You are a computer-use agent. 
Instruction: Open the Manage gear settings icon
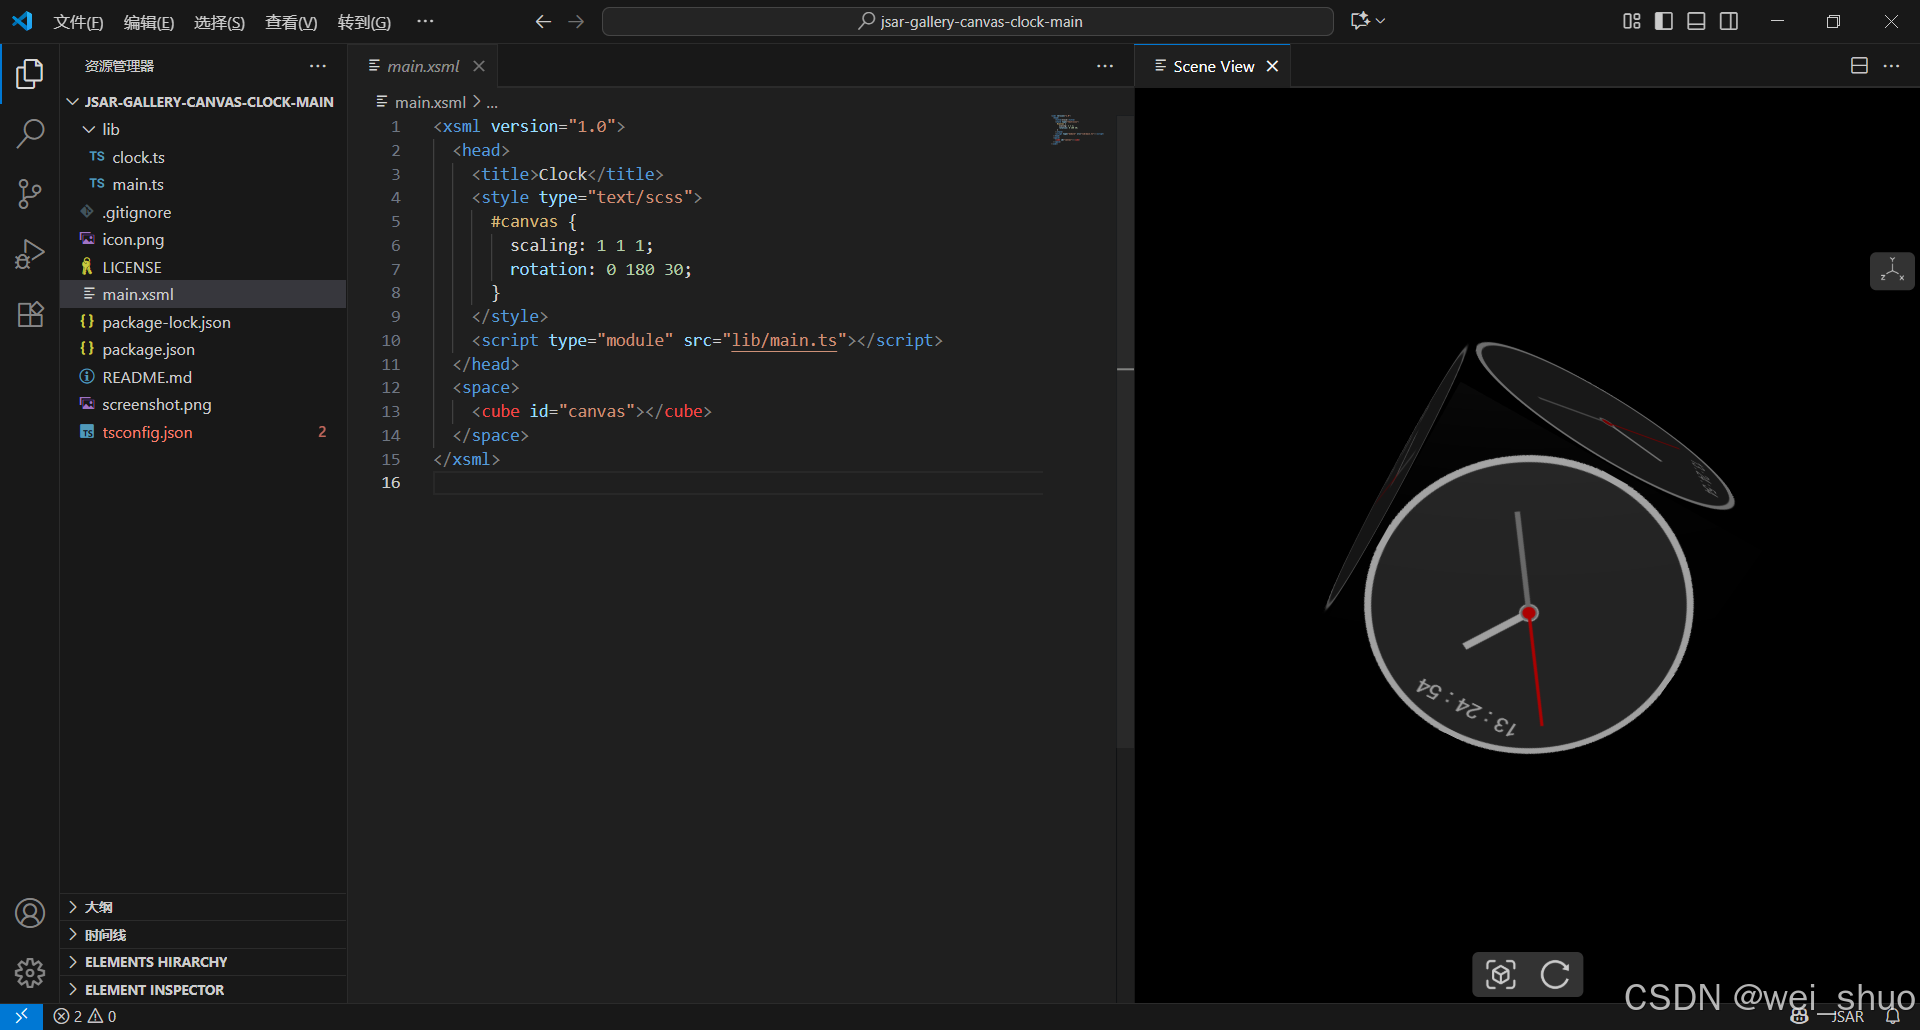pos(30,973)
